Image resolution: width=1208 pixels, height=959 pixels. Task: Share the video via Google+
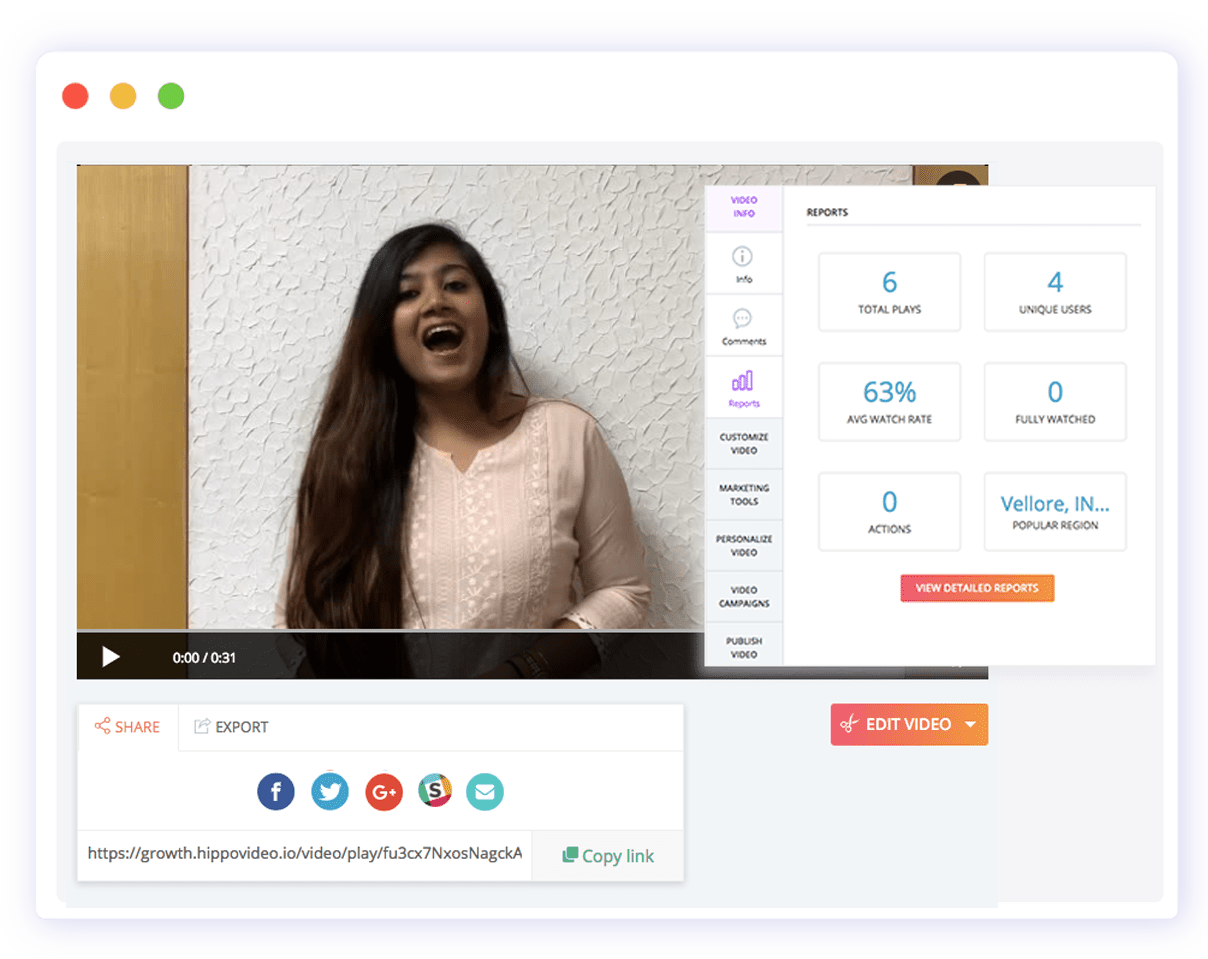384,791
